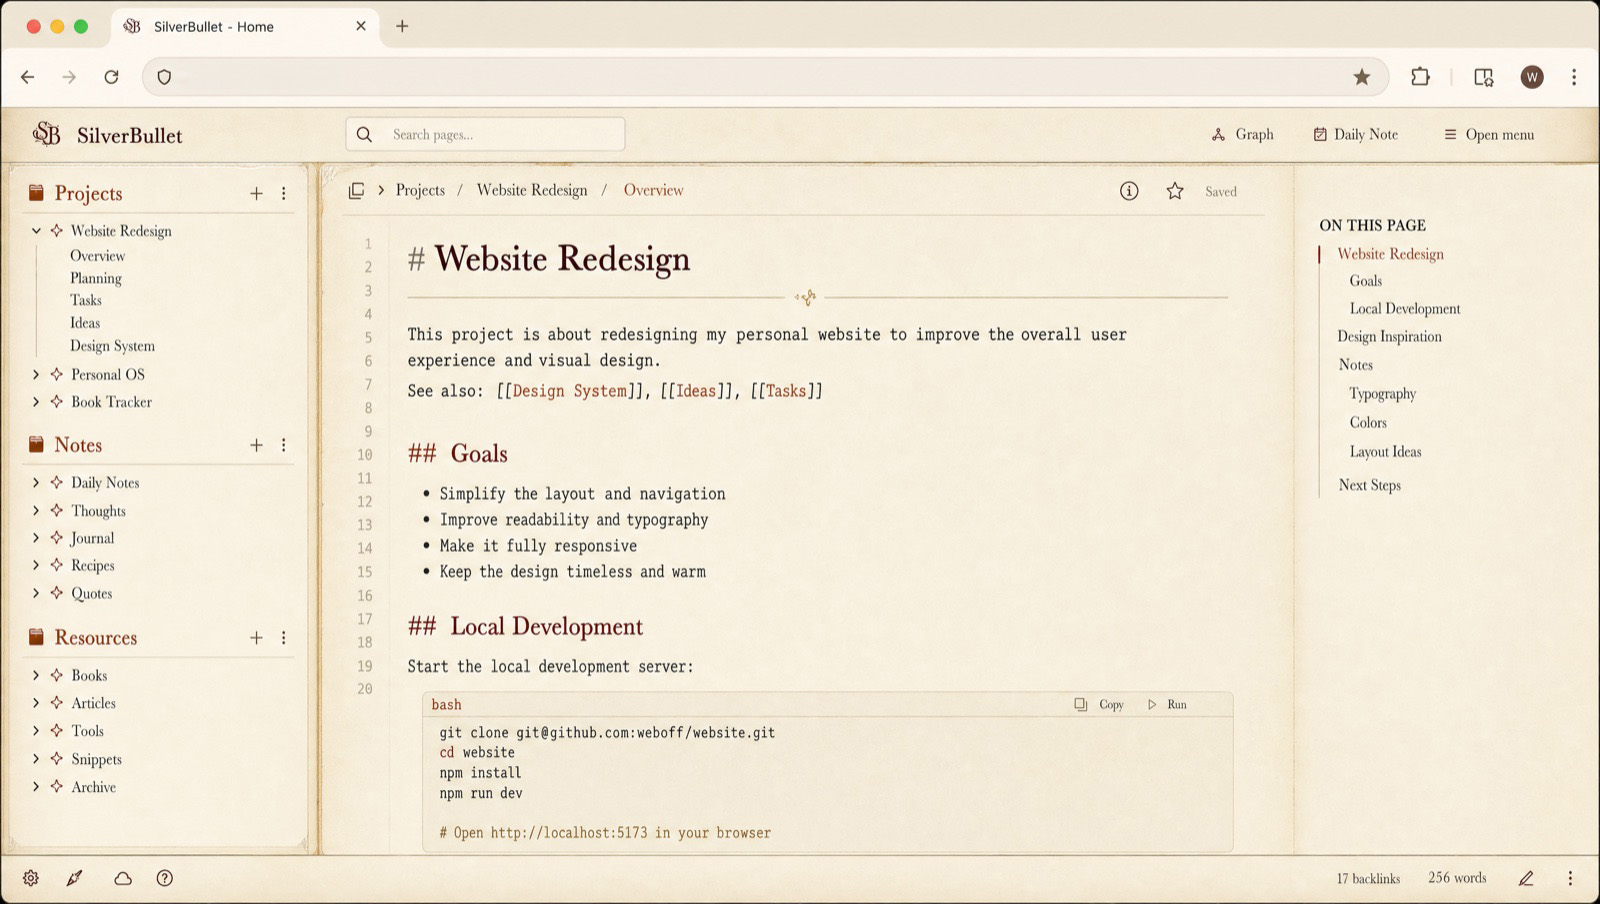Screen dimensions: 1600x904
Task: Focus the Search pages field
Action: pos(485,134)
